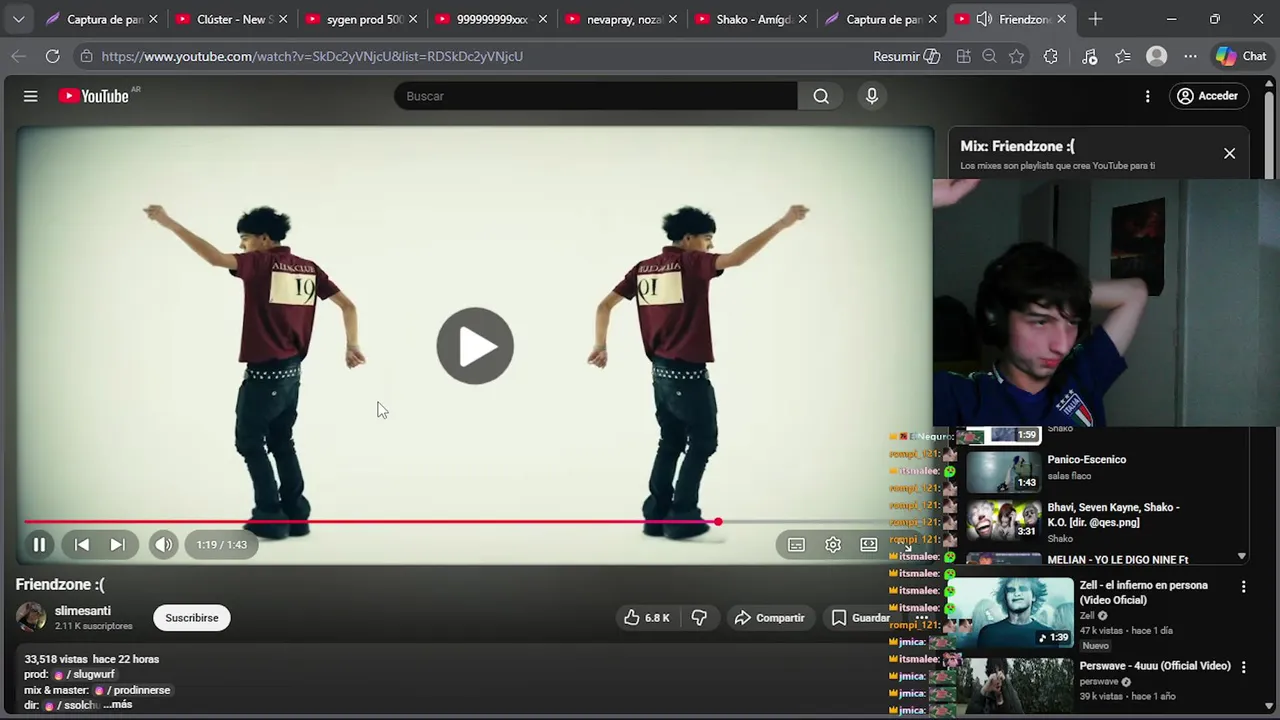Focus the Buscar search field

596,96
